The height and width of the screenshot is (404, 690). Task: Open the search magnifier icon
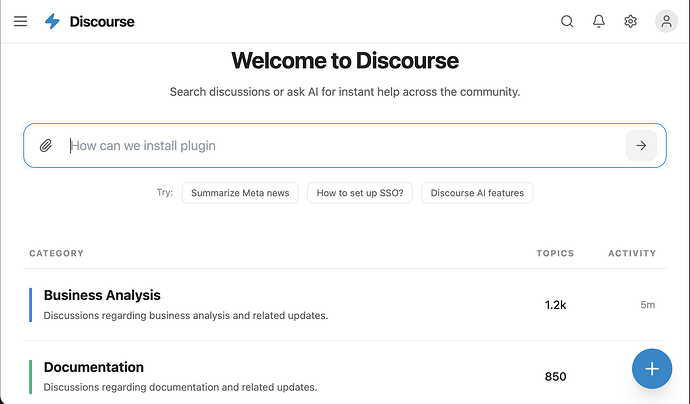pyautogui.click(x=567, y=21)
